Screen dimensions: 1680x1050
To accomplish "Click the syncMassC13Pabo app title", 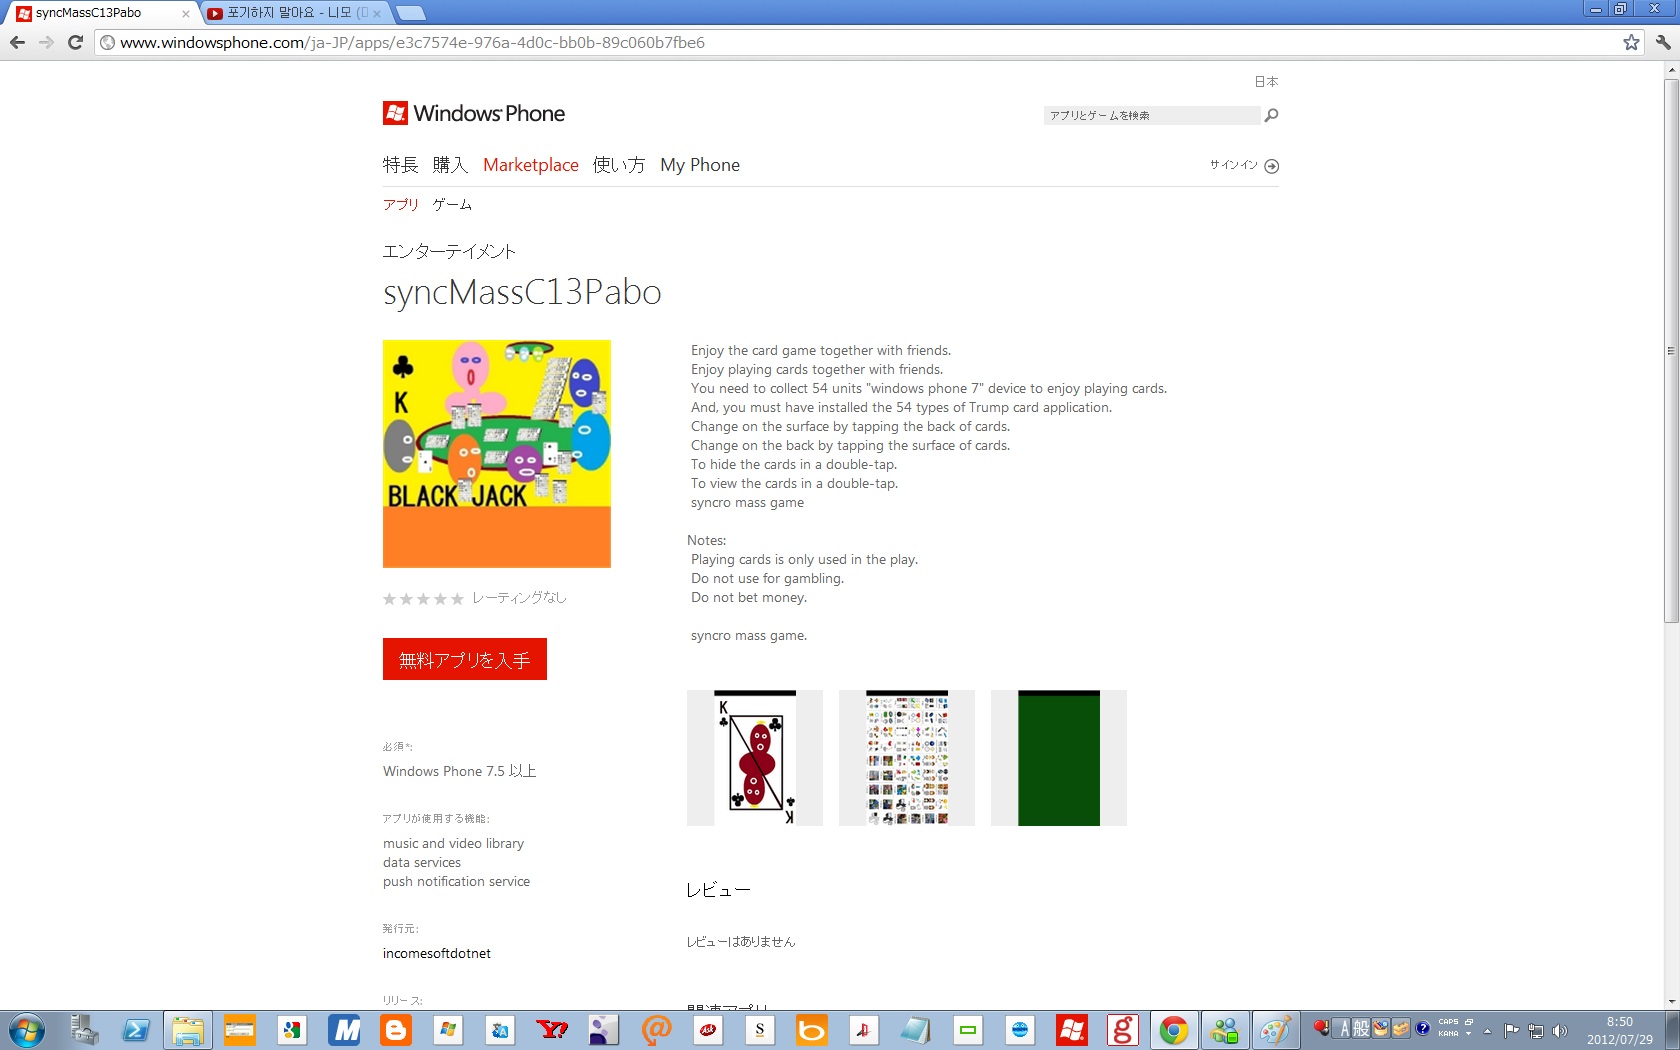I will pyautogui.click(x=522, y=292).
